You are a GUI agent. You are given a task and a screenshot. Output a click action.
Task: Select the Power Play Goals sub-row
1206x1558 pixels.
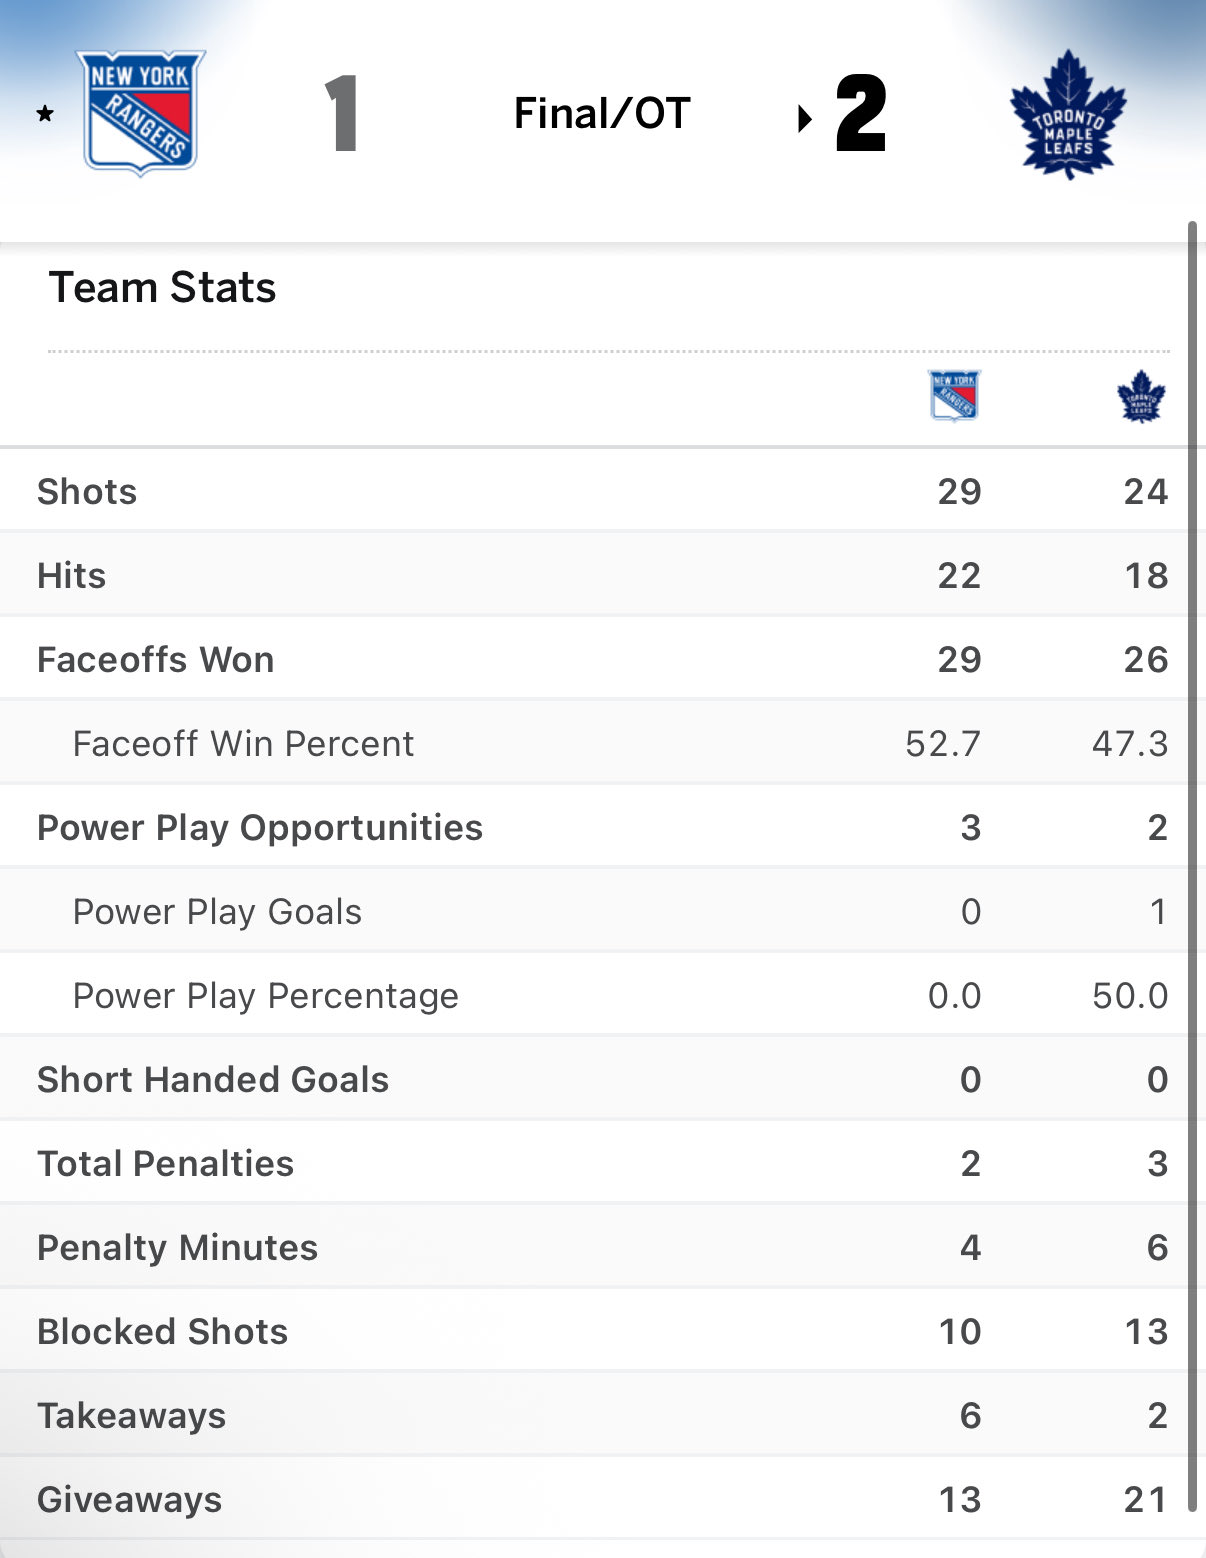click(x=217, y=912)
